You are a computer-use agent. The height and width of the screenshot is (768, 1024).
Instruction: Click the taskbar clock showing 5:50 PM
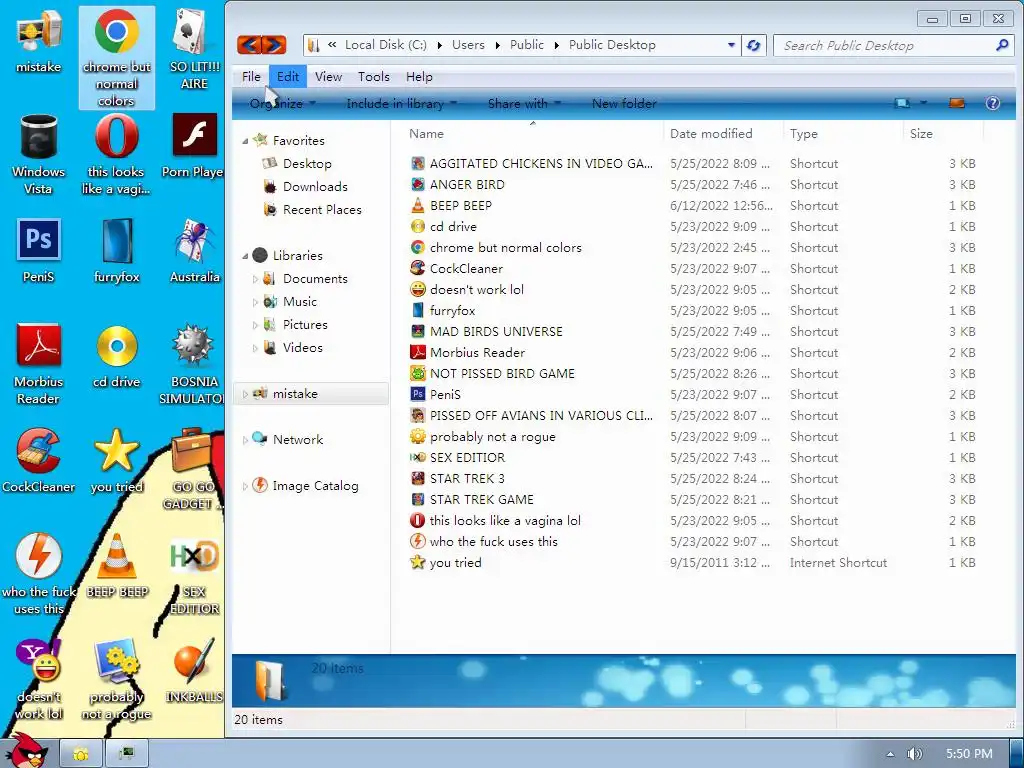coord(969,754)
